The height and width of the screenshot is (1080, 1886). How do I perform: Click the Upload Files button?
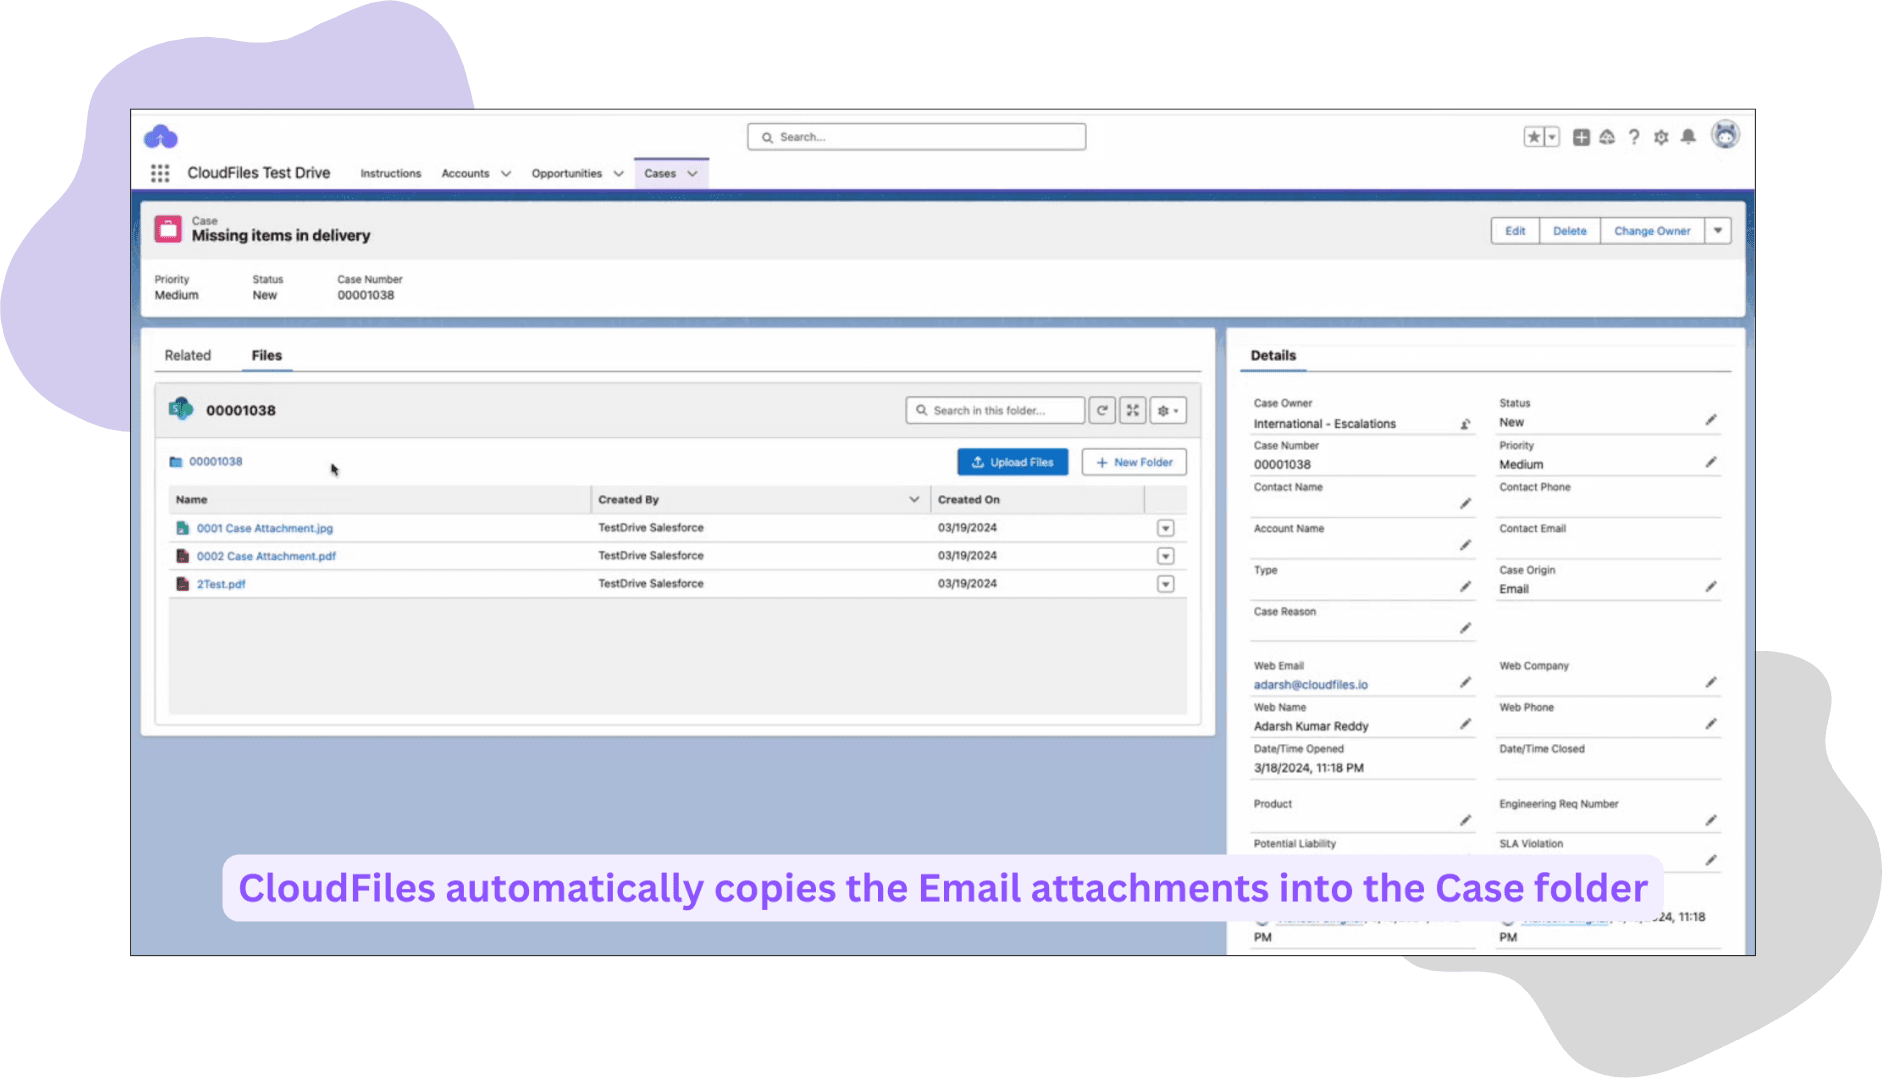(1012, 462)
